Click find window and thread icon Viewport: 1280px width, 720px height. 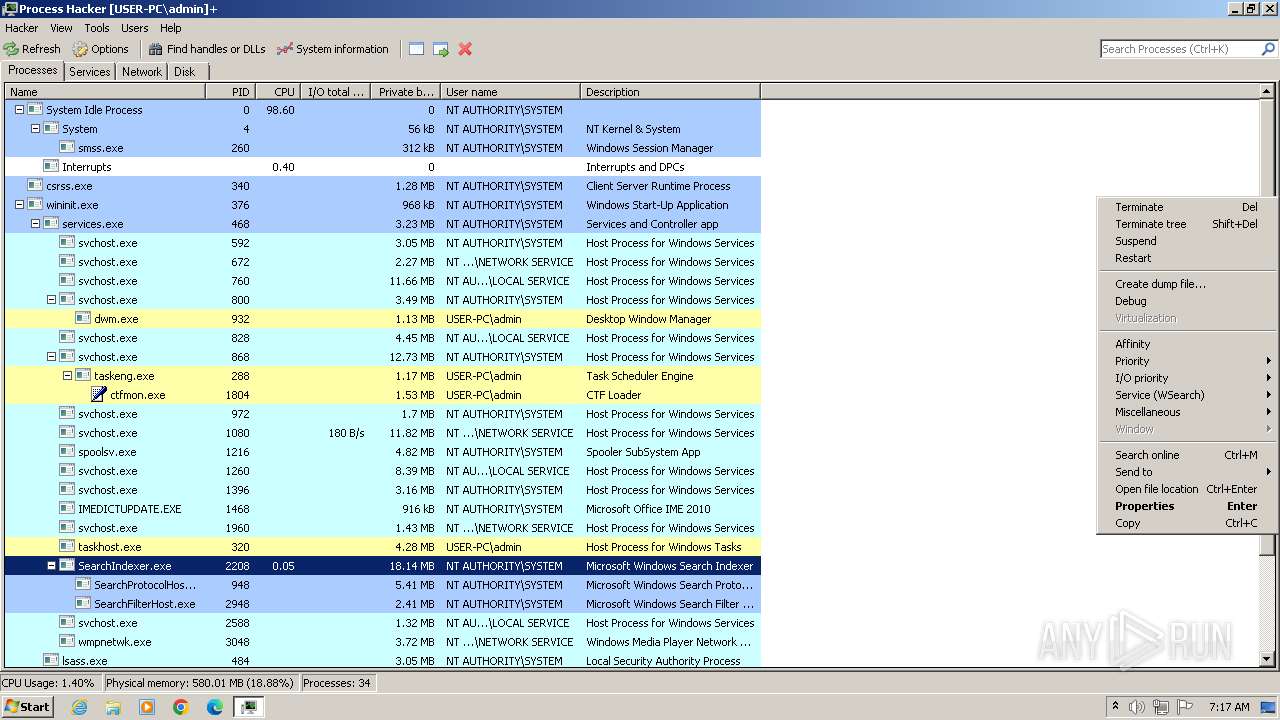pos(441,49)
